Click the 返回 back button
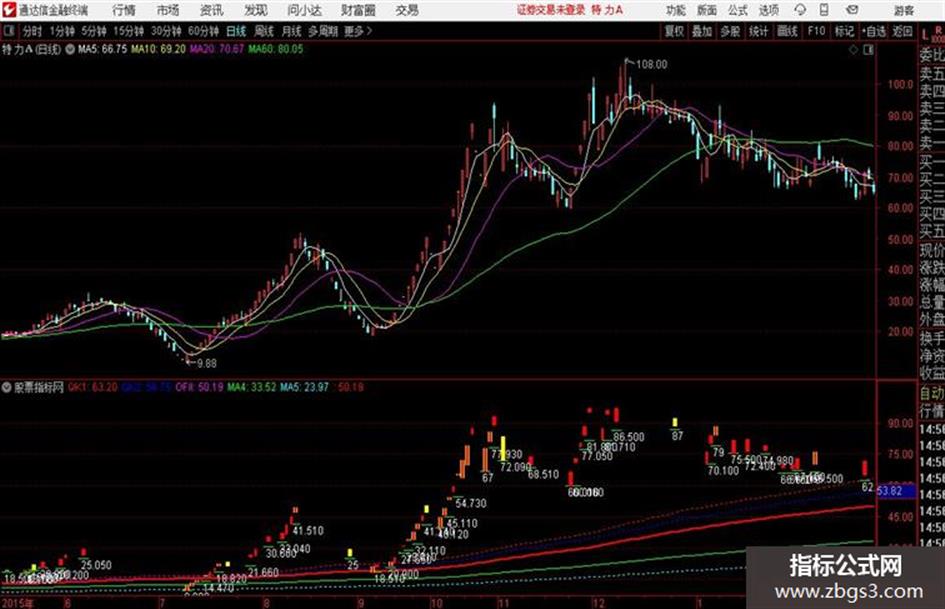945x609 pixels. coord(902,31)
